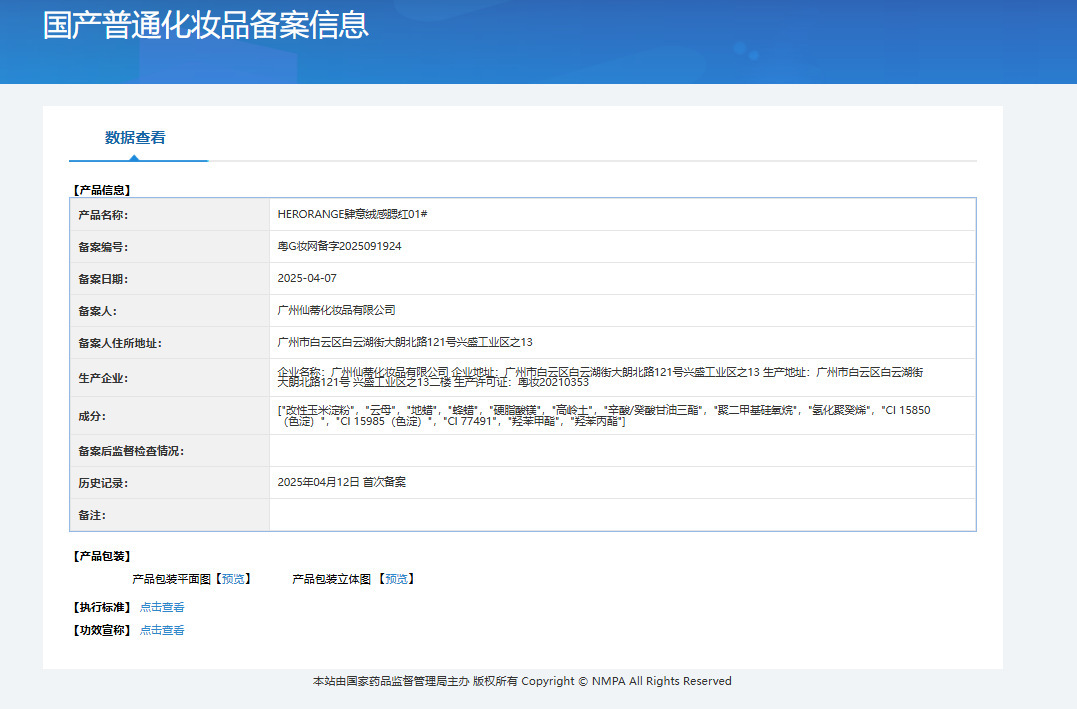
Task: Click 点击查看 next to 执行标准
Action: 162,607
